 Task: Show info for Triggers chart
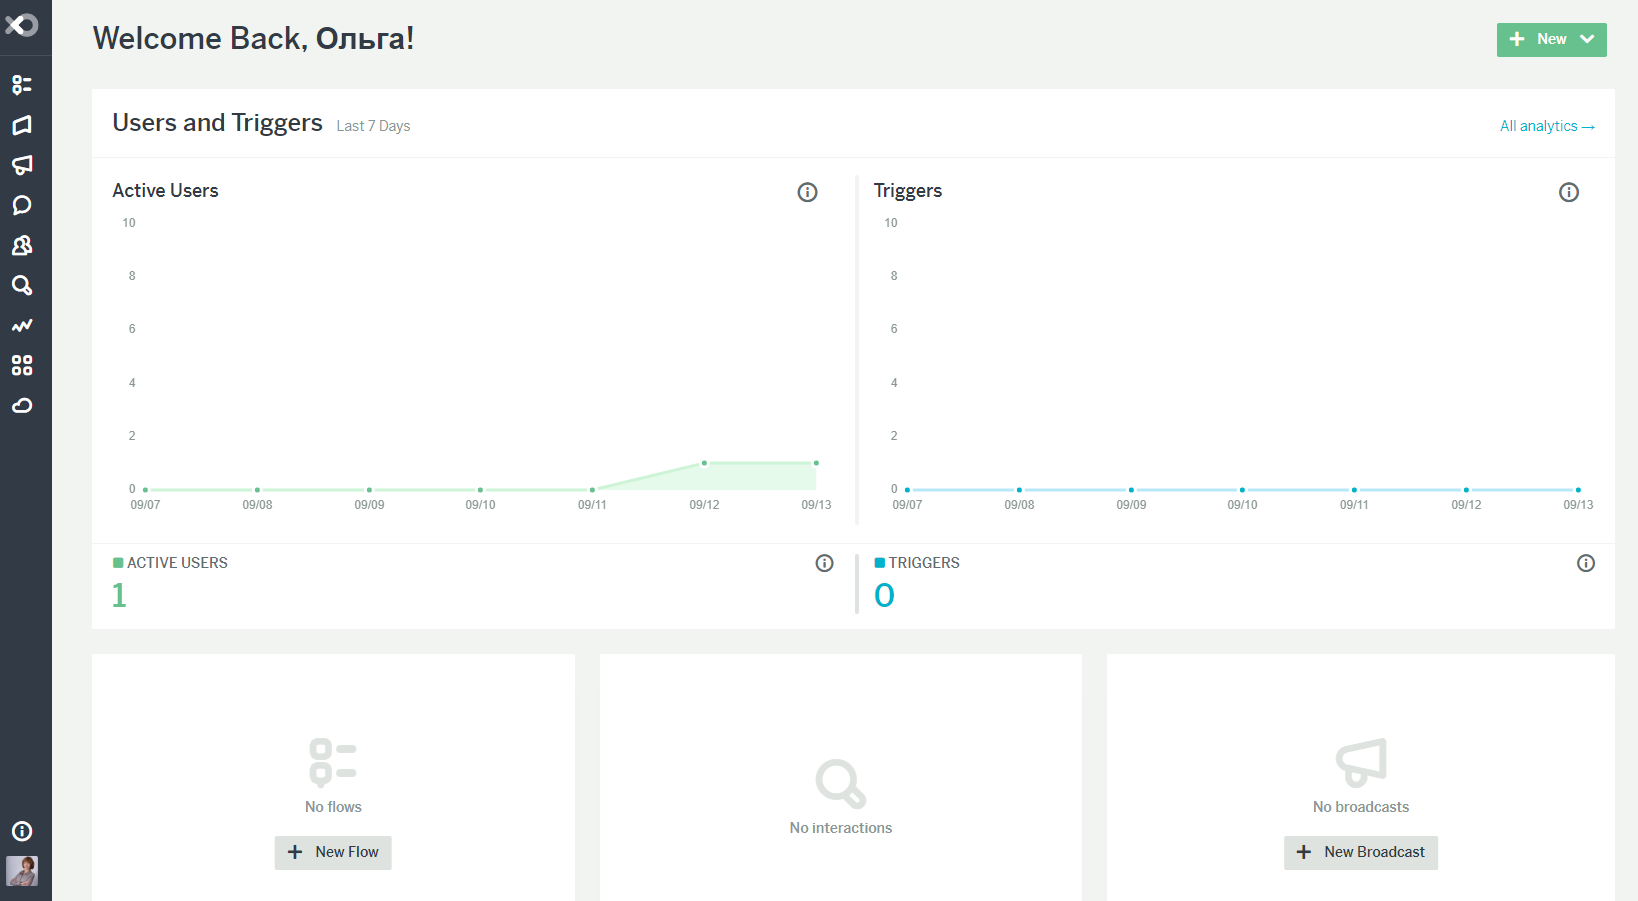pyautogui.click(x=1568, y=192)
